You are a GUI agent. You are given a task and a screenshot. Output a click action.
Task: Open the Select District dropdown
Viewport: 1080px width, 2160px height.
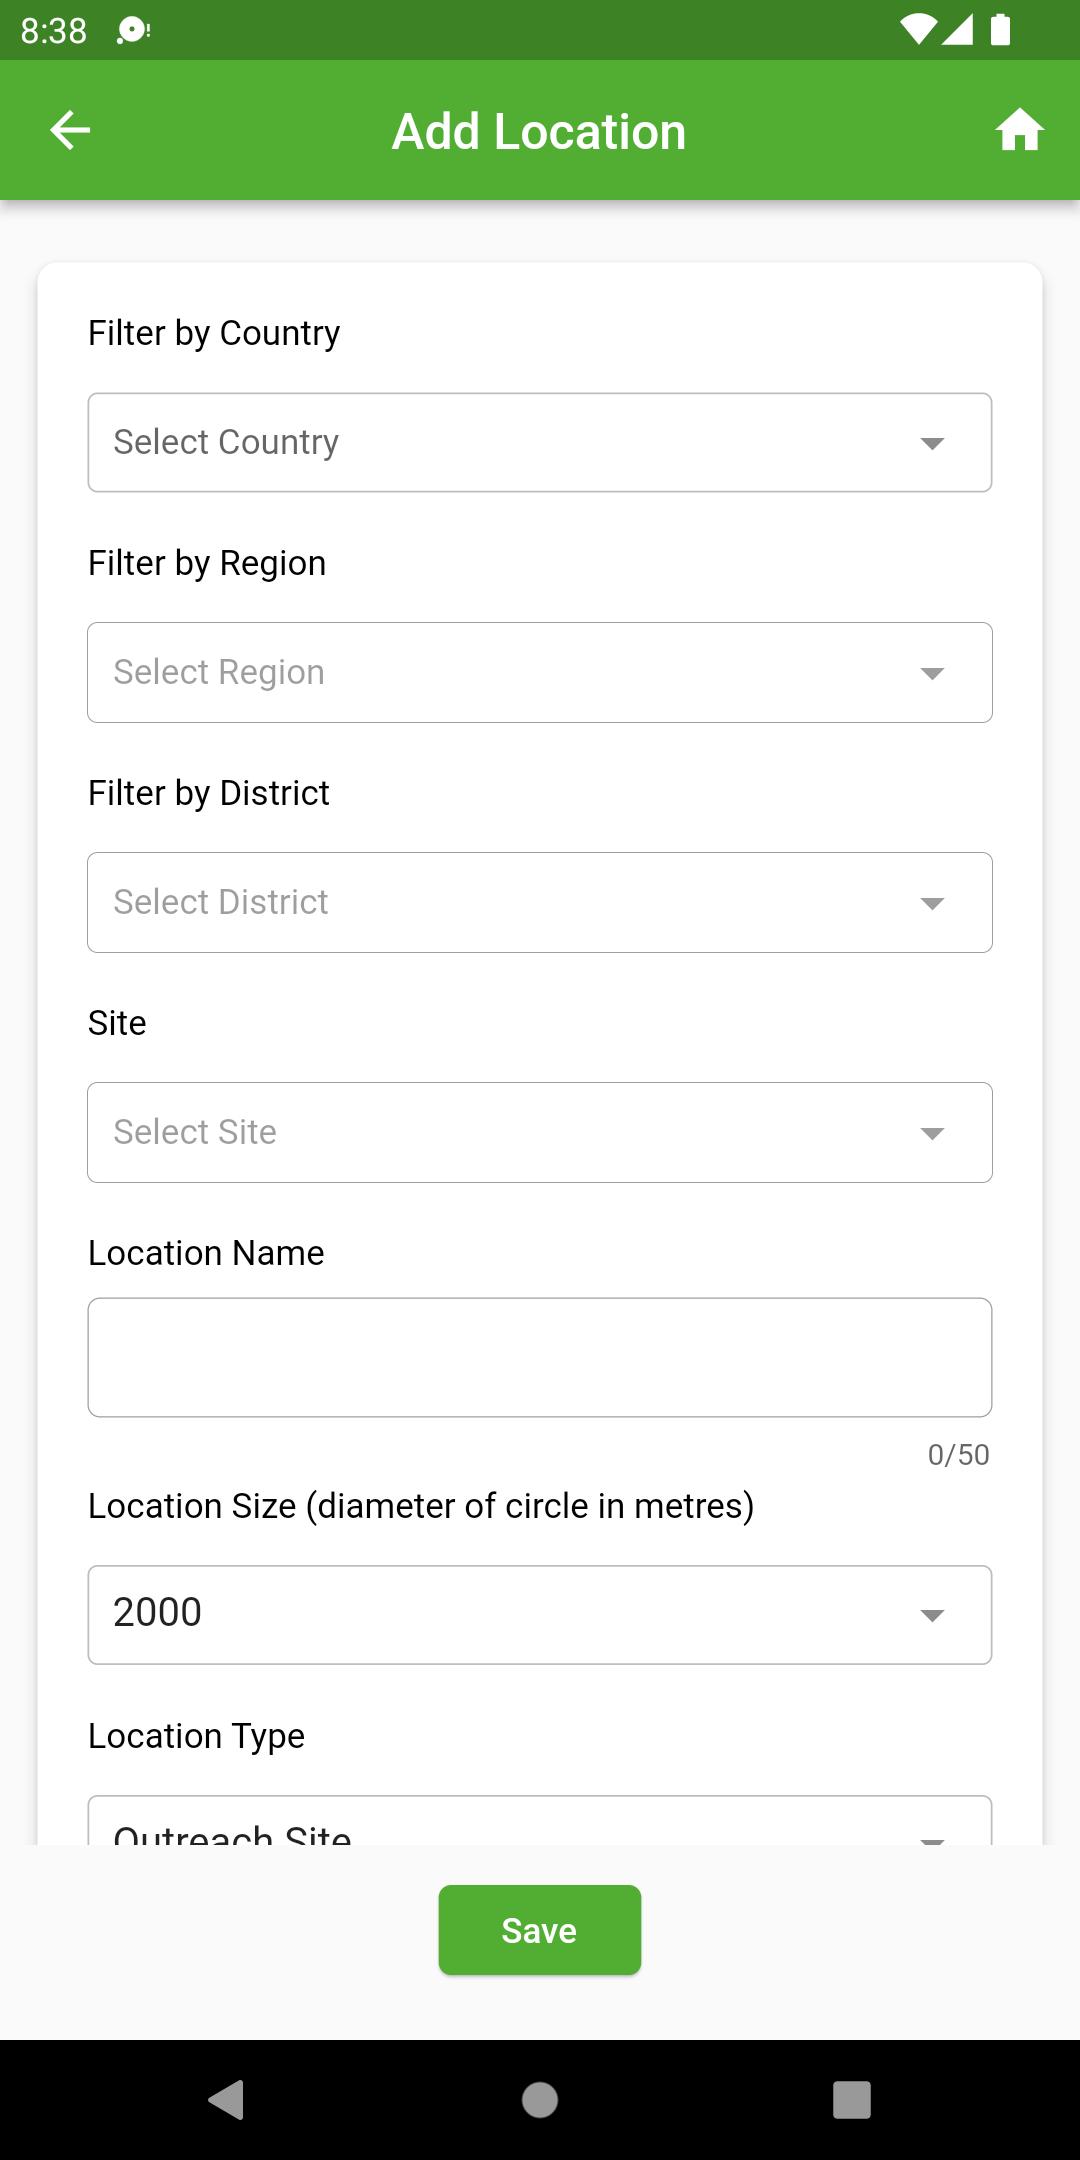540,902
